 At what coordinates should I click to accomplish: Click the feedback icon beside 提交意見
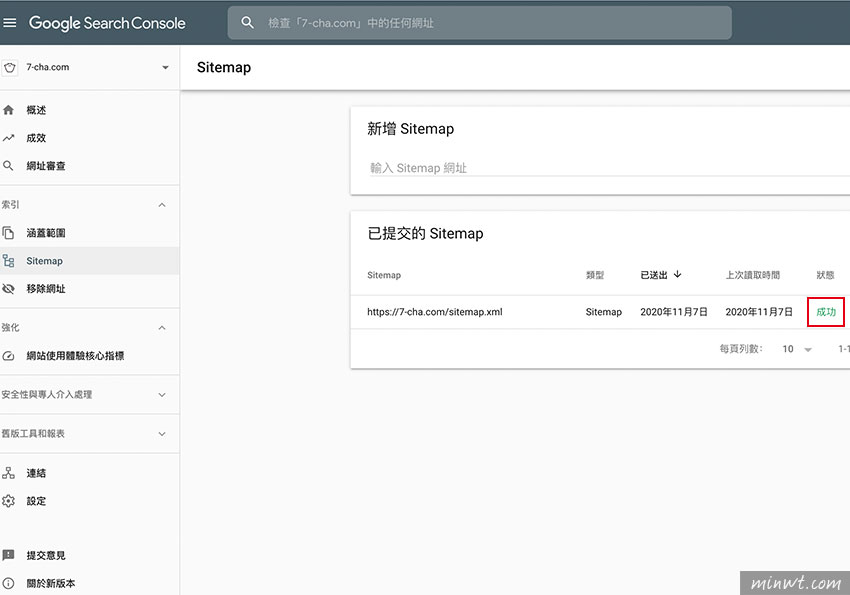[8, 555]
